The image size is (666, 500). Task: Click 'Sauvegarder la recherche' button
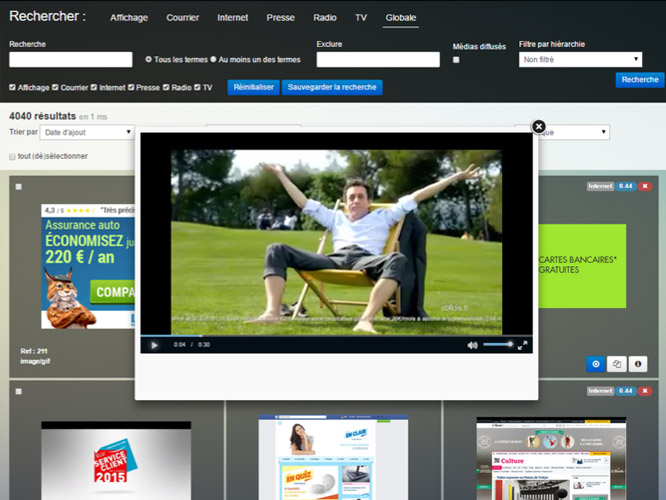point(332,87)
